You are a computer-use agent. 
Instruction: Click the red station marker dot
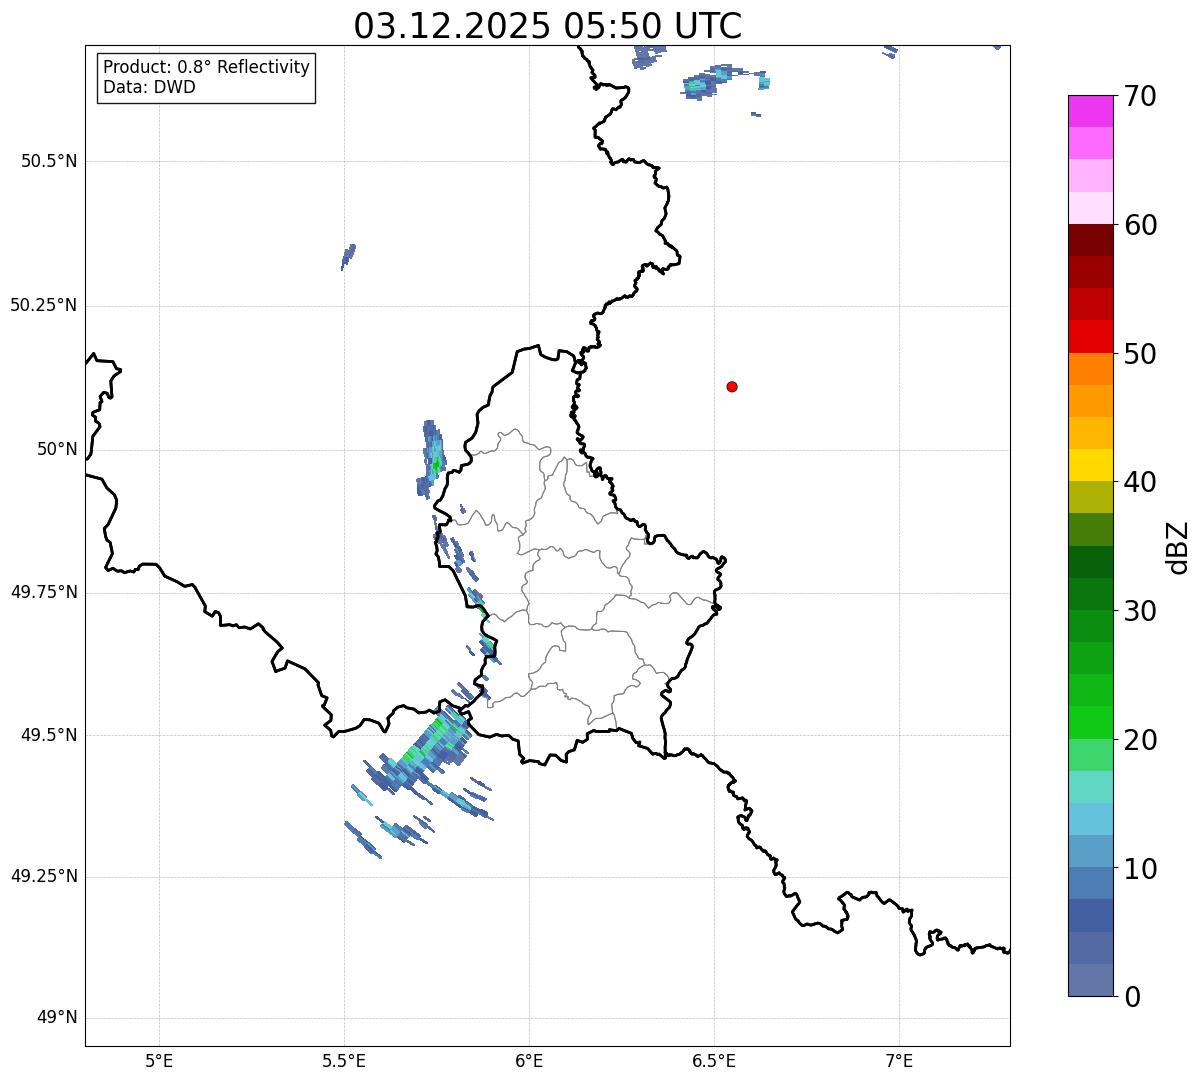(732, 386)
